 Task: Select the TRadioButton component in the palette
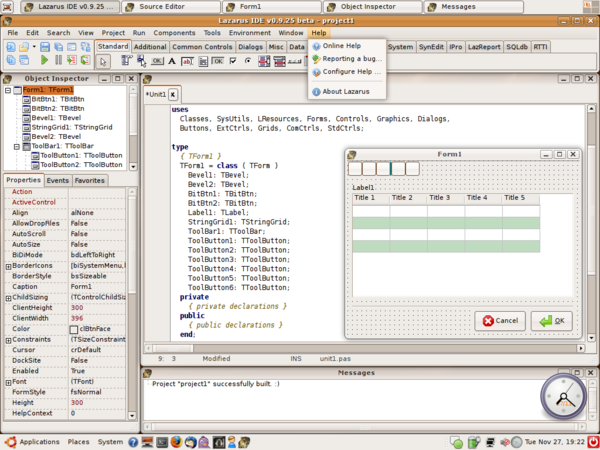(x=248, y=61)
